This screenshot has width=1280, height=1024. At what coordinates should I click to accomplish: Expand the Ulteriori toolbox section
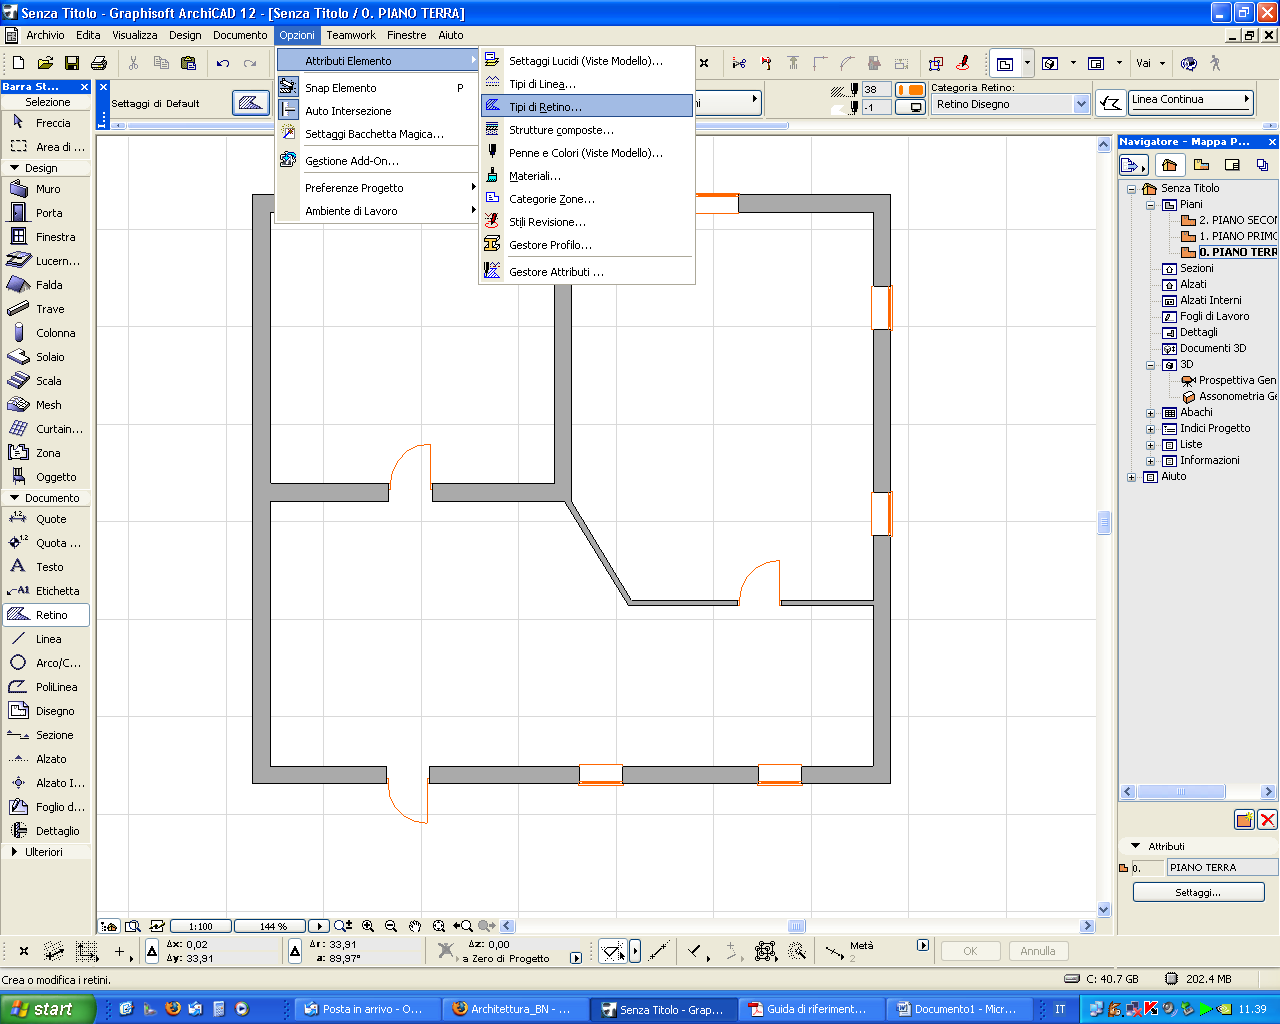click(x=14, y=852)
